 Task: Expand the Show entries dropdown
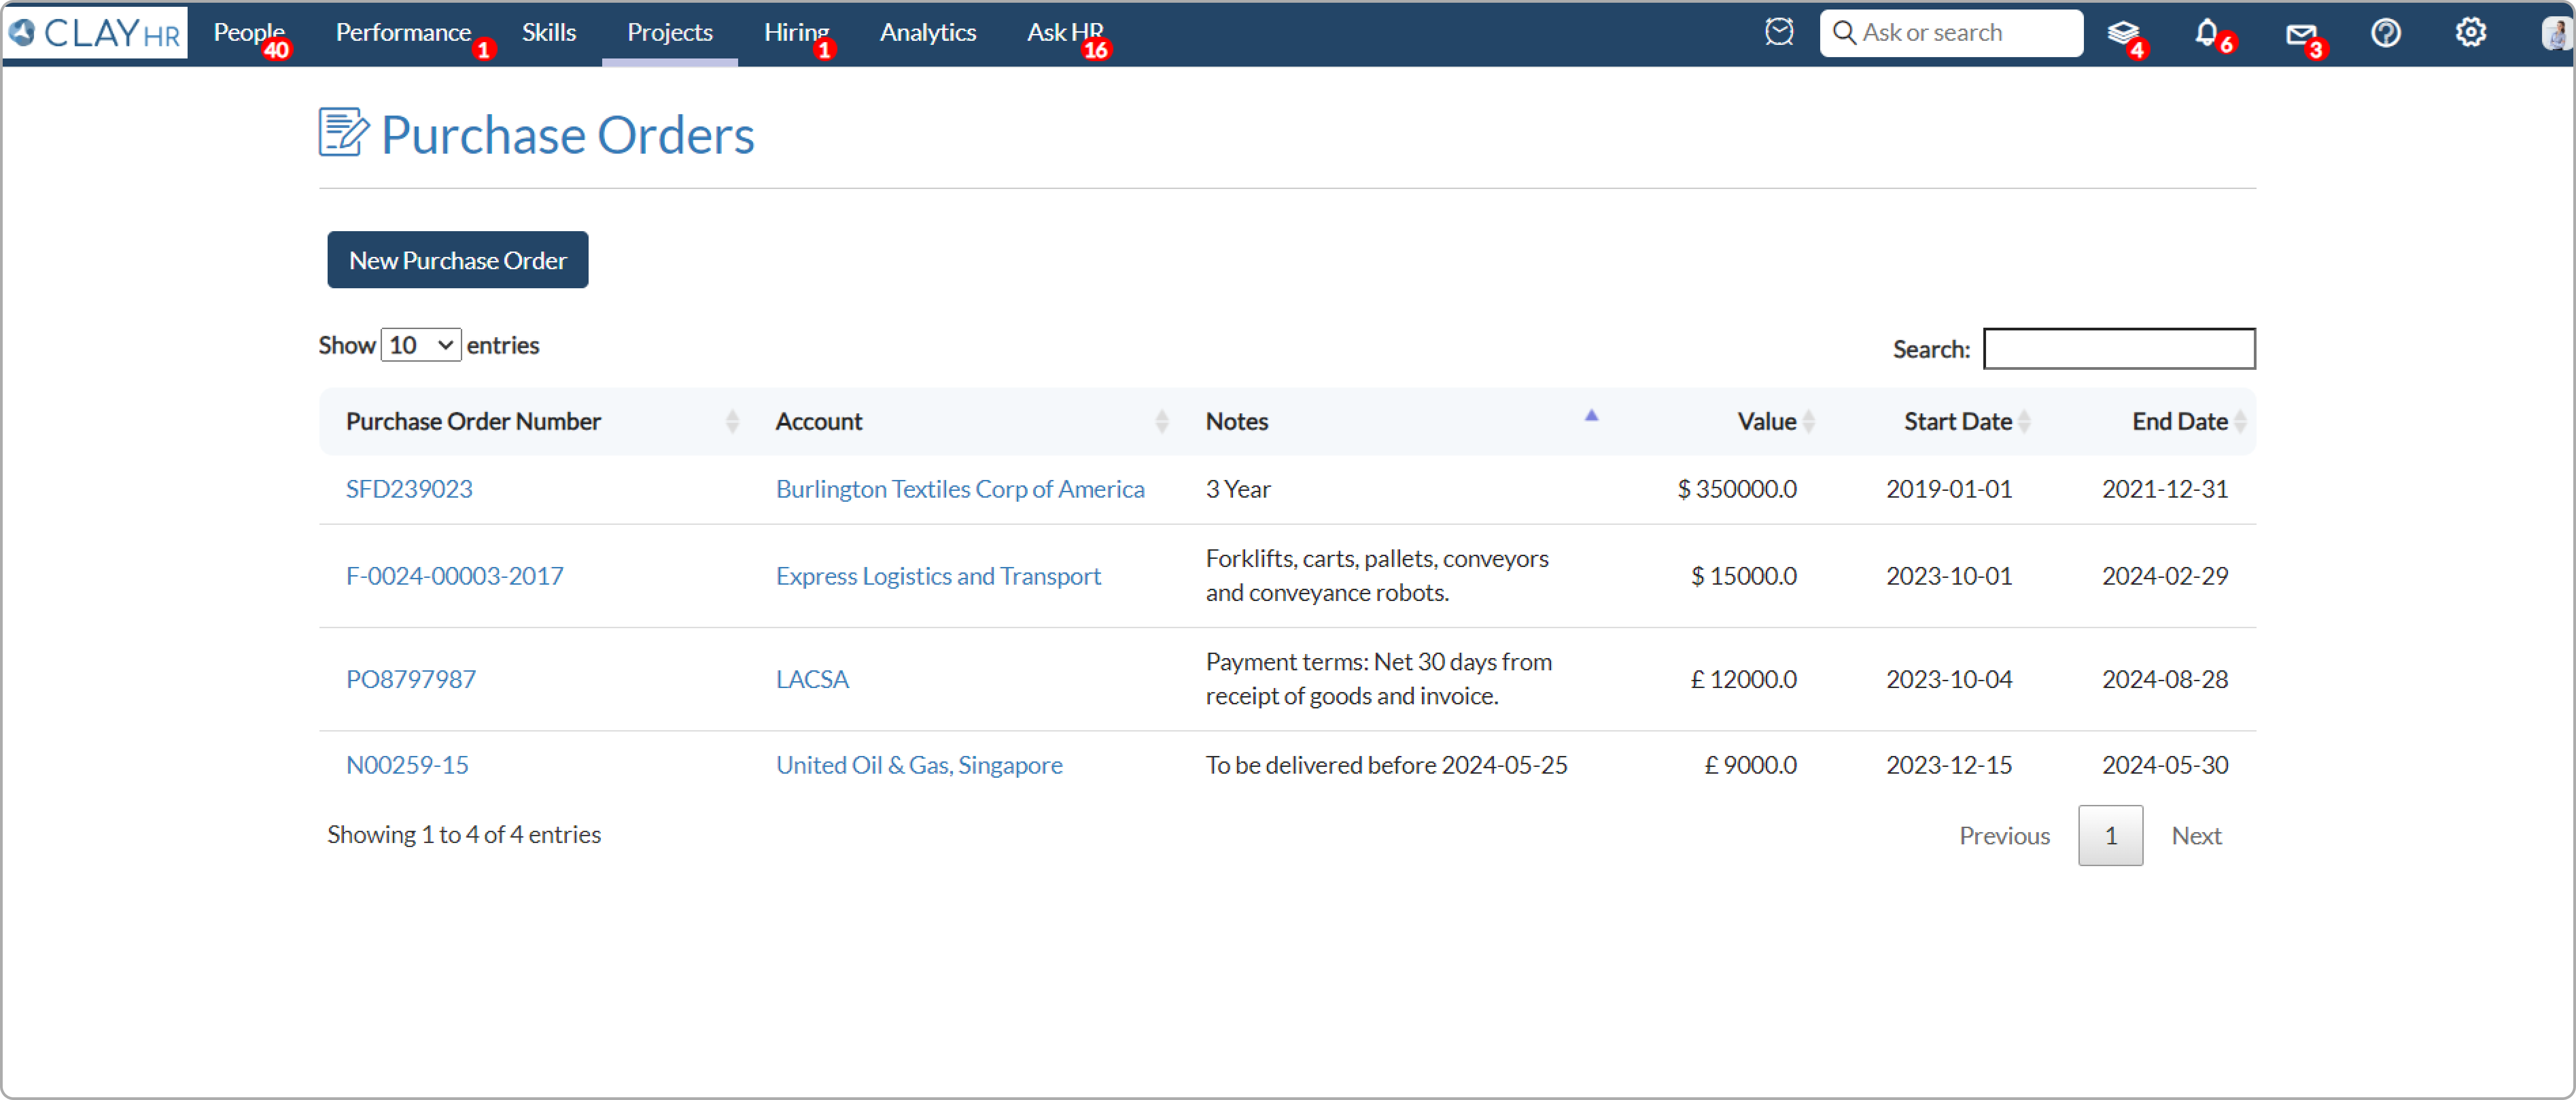pyautogui.click(x=421, y=345)
